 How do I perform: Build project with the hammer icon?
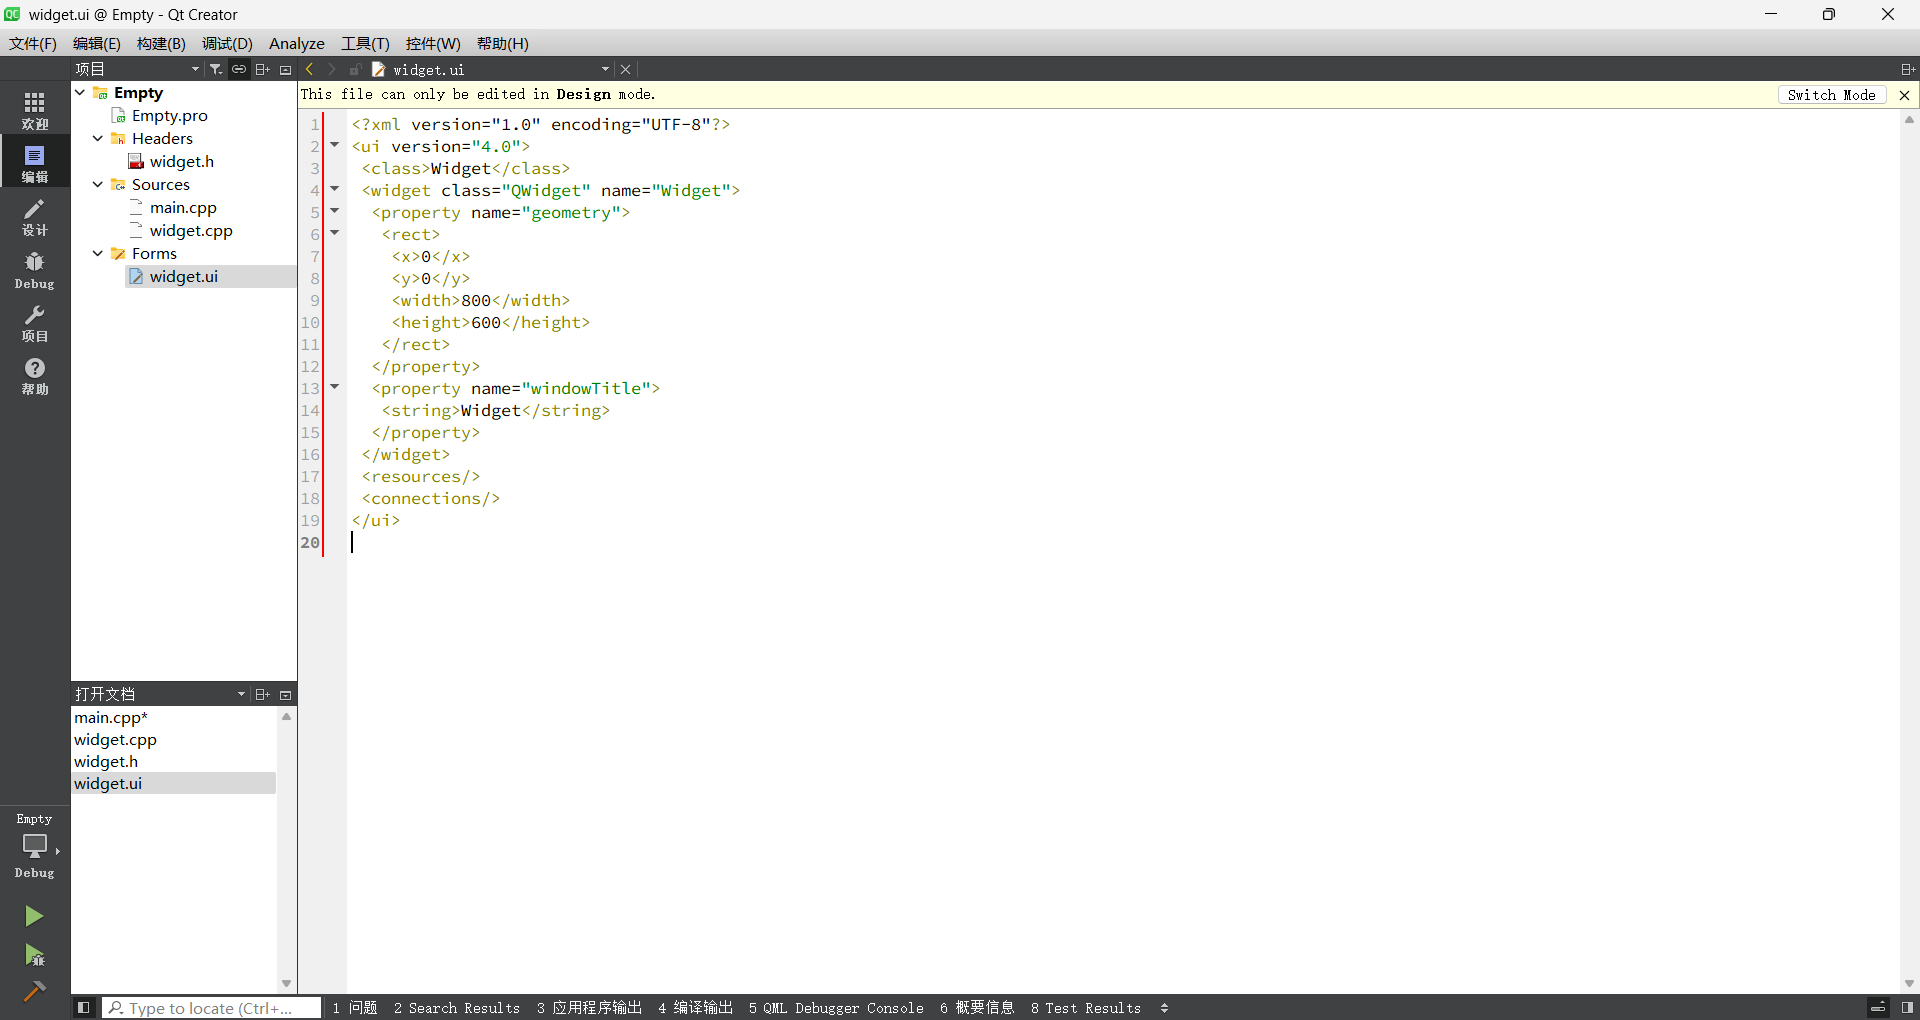coord(34,991)
